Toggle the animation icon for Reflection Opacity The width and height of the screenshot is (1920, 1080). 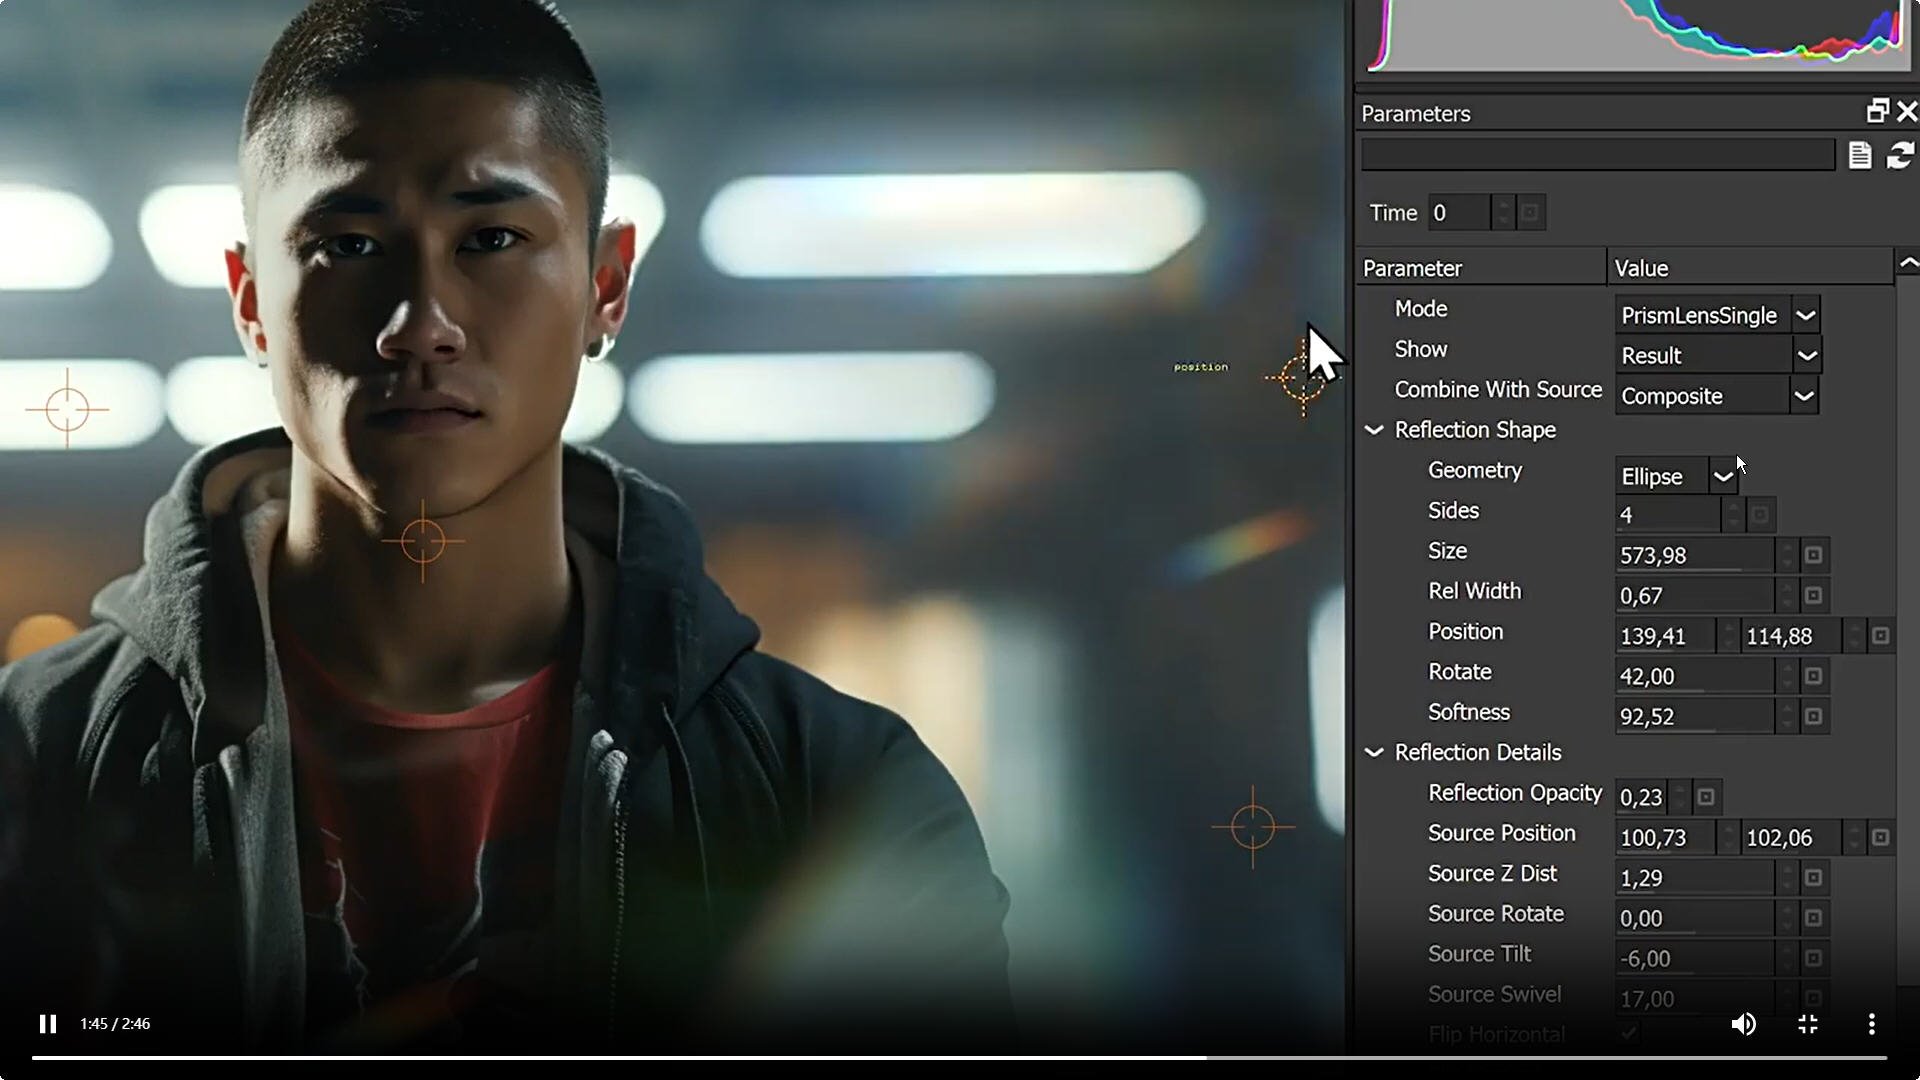[x=1706, y=797]
